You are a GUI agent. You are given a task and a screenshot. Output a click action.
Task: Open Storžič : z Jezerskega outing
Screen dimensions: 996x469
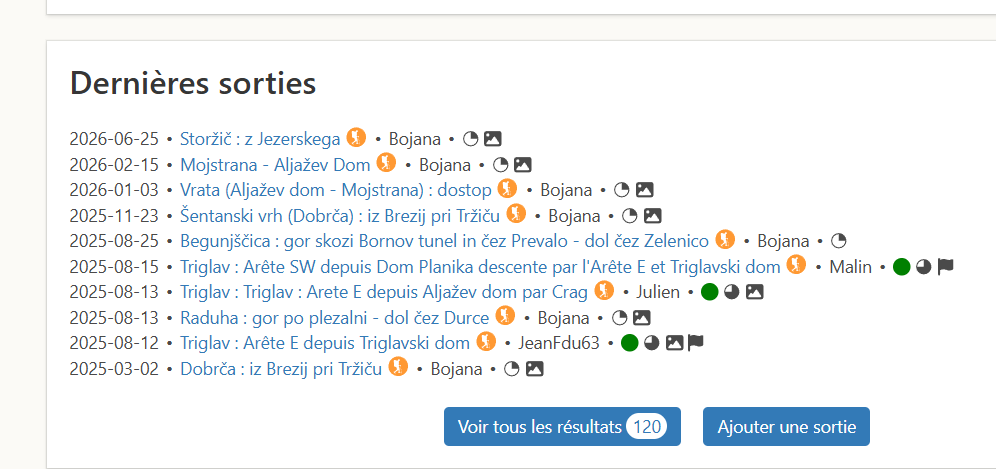(260, 139)
